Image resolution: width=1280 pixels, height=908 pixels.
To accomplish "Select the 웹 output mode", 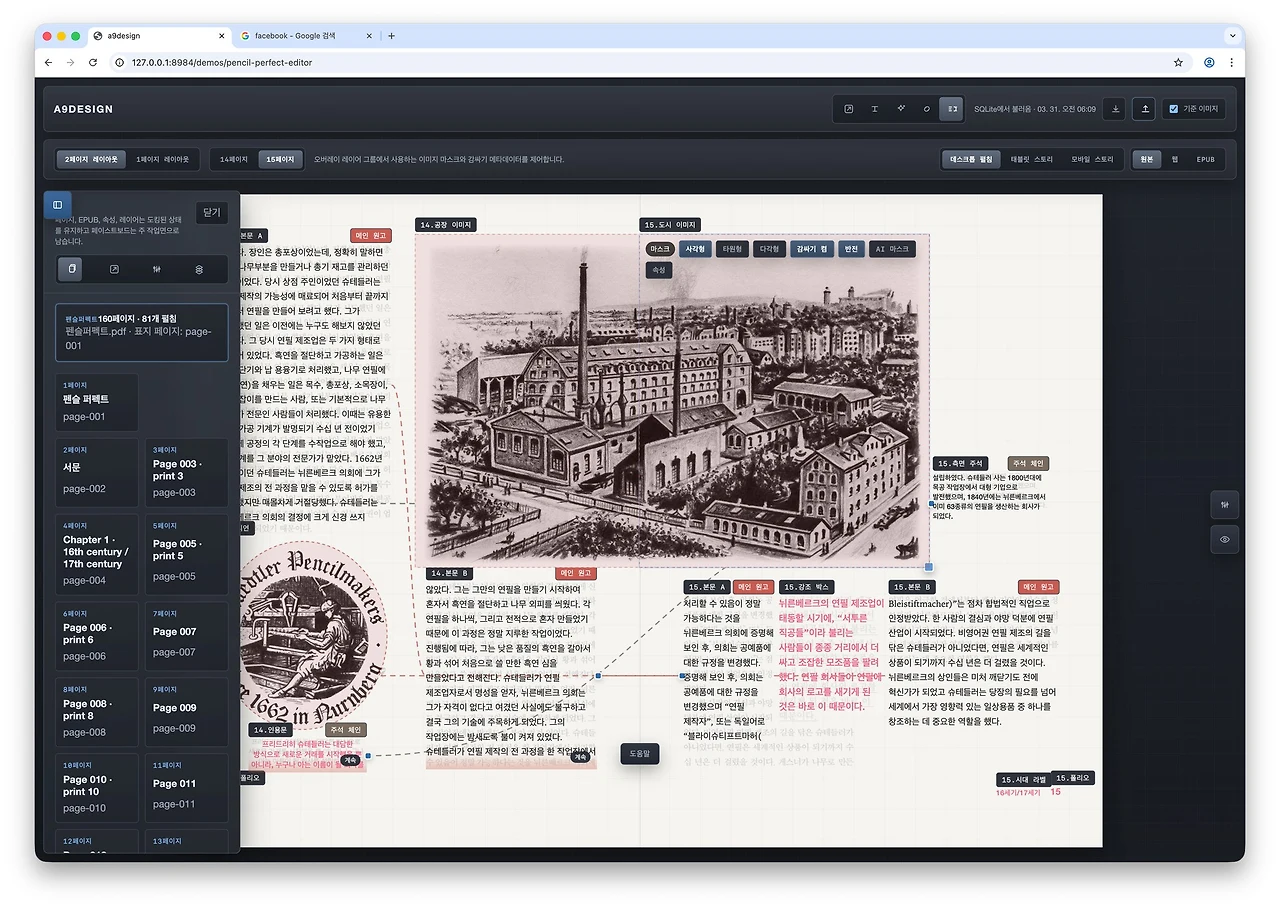I will 1175,159.
